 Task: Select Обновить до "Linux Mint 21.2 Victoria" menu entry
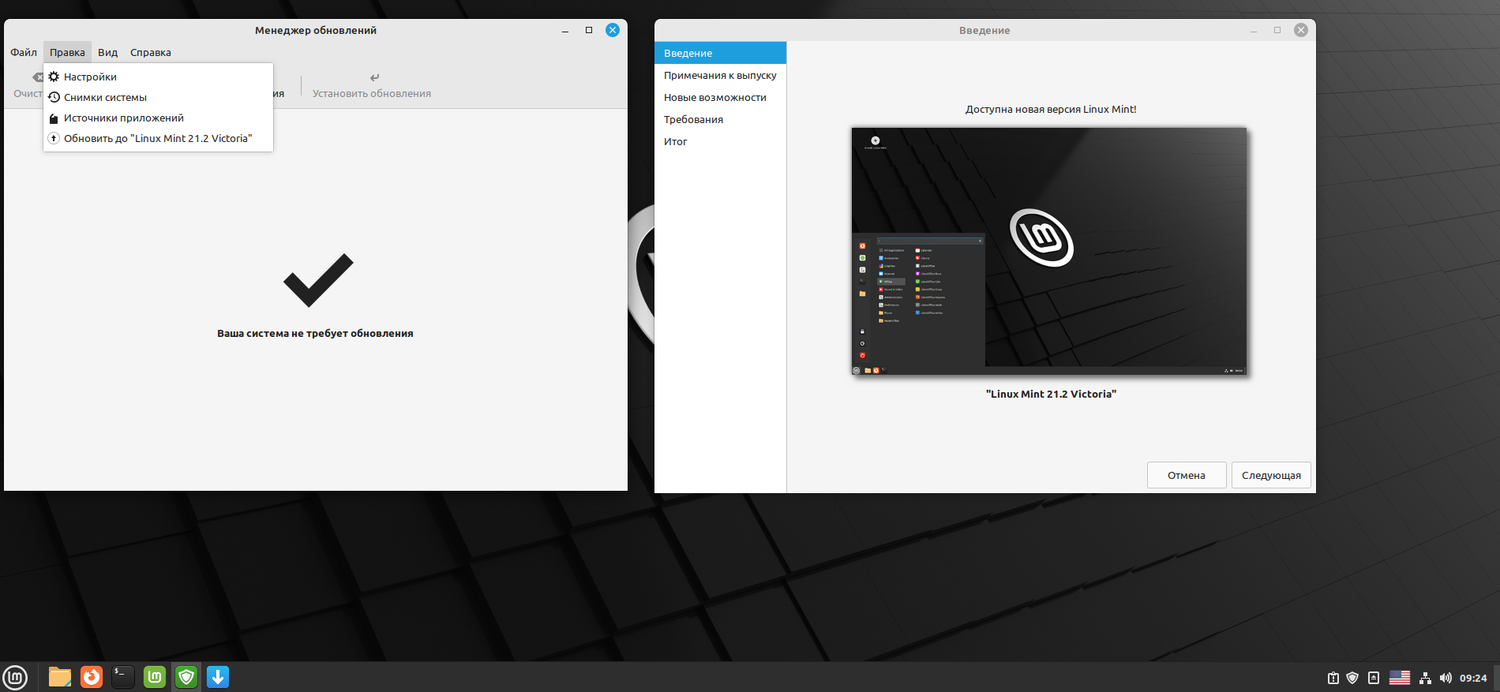click(x=158, y=138)
